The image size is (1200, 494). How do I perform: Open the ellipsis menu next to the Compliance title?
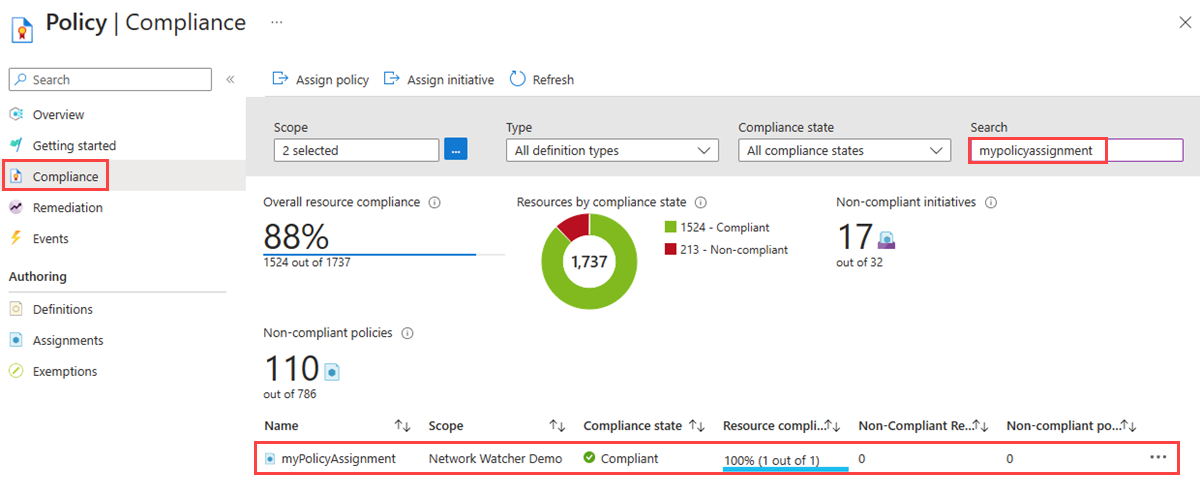277,21
